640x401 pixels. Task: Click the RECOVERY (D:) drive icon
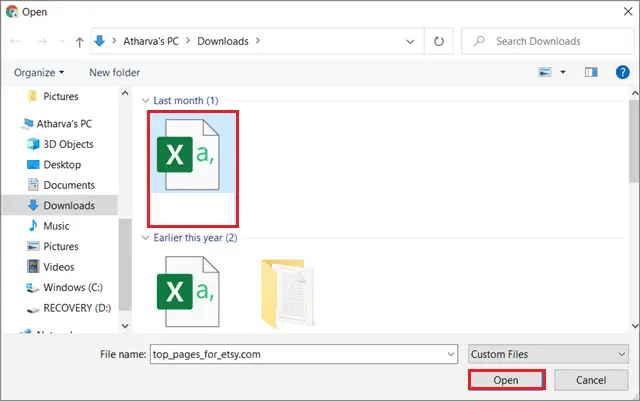[33, 310]
